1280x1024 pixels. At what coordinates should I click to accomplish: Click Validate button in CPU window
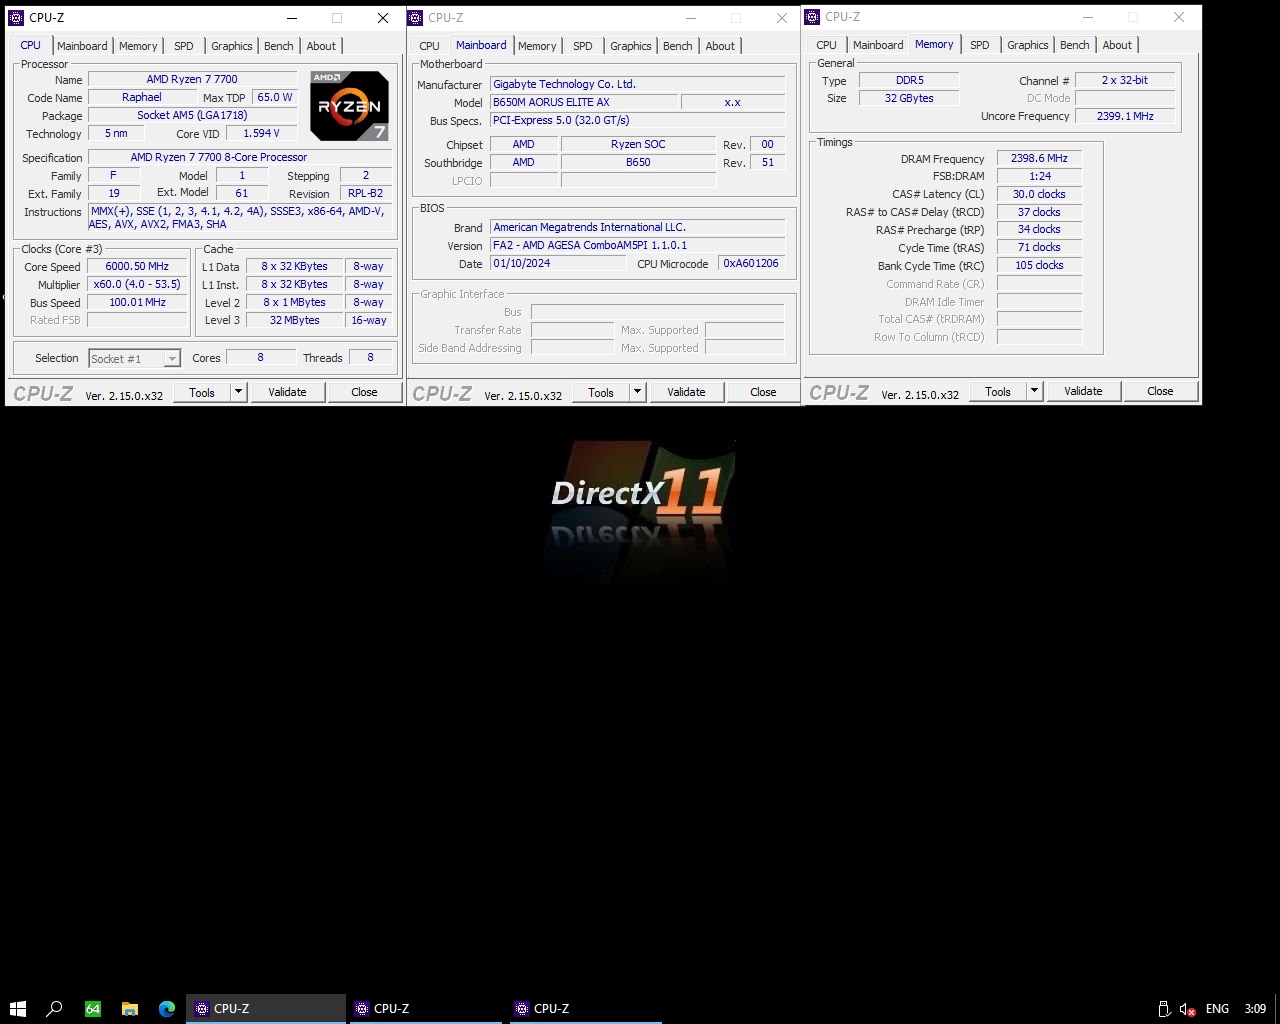point(287,392)
